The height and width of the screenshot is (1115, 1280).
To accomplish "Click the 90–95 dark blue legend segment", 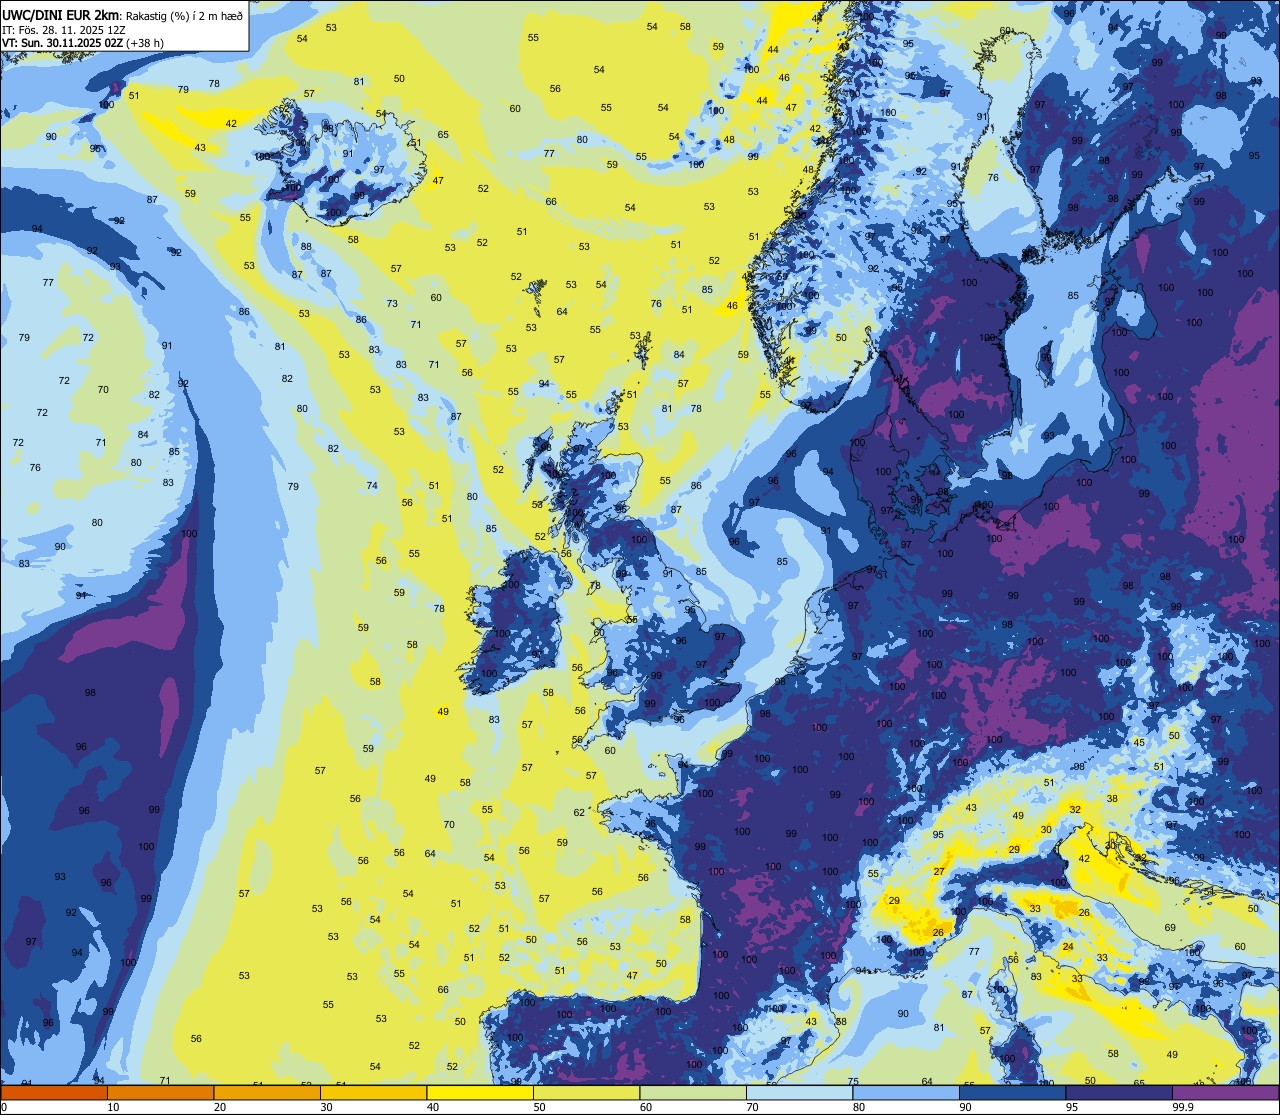I will (1013, 1092).
